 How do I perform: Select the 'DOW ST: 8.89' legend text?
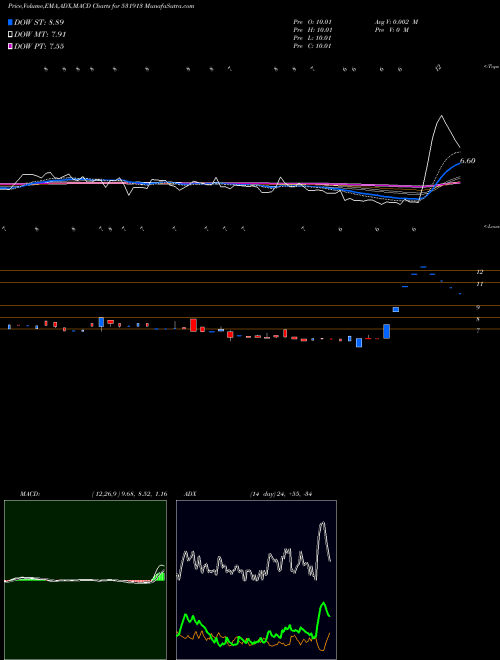(x=39, y=22)
